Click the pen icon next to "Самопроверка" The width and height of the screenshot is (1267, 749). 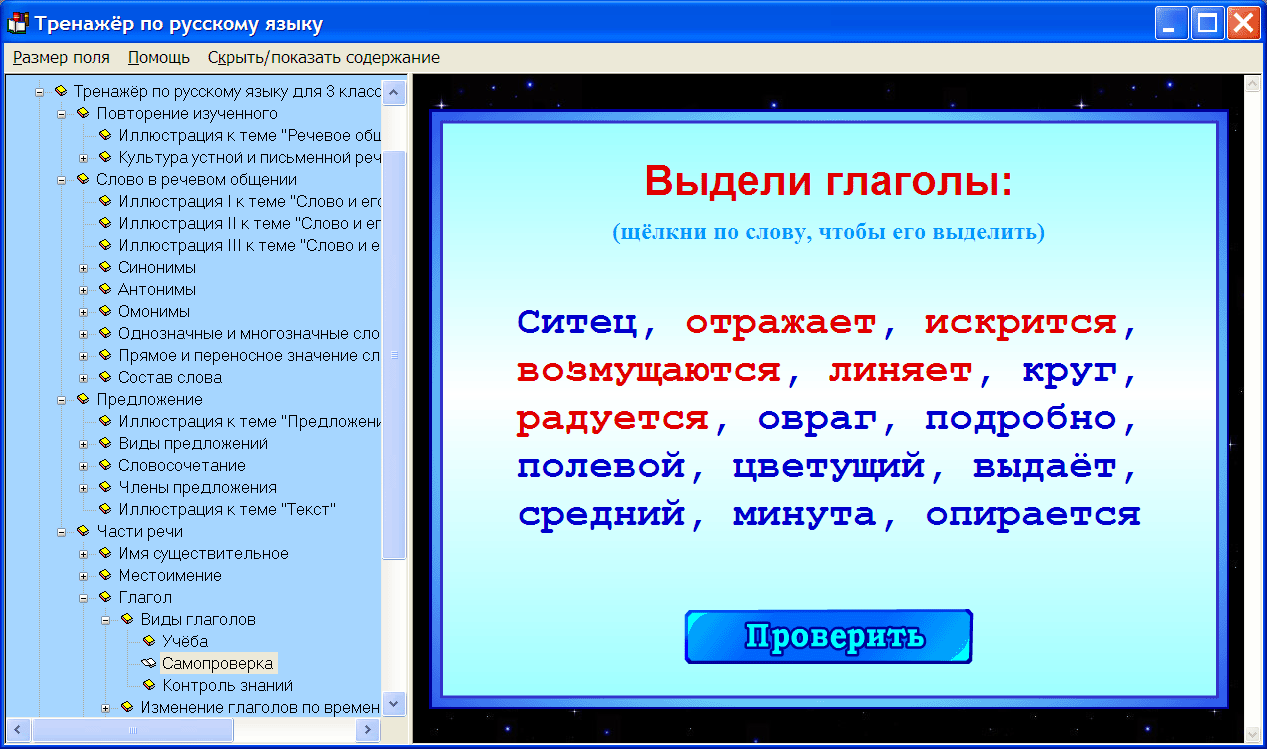[147, 663]
